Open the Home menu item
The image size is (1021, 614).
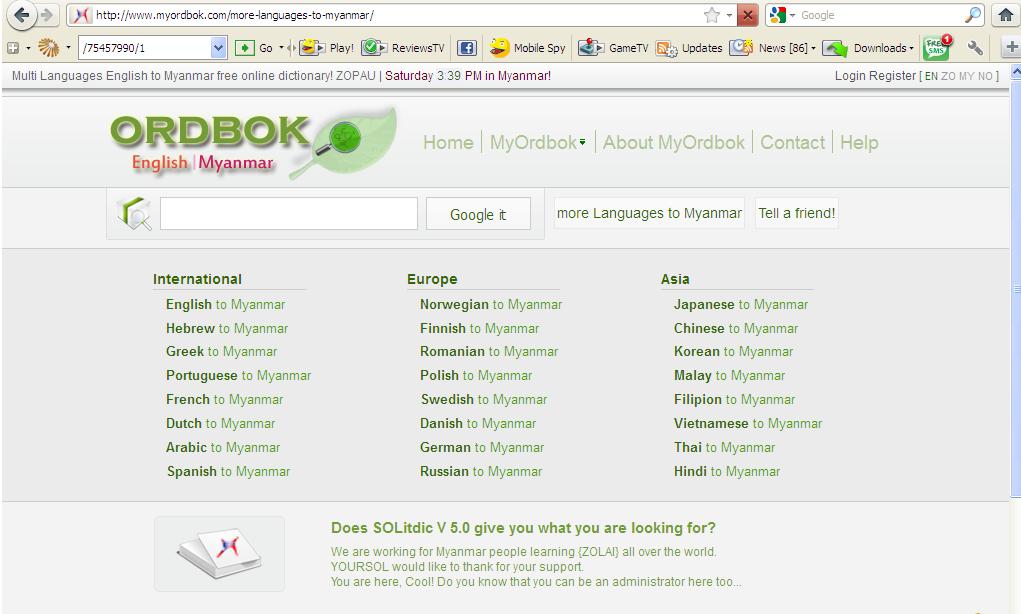(x=448, y=143)
